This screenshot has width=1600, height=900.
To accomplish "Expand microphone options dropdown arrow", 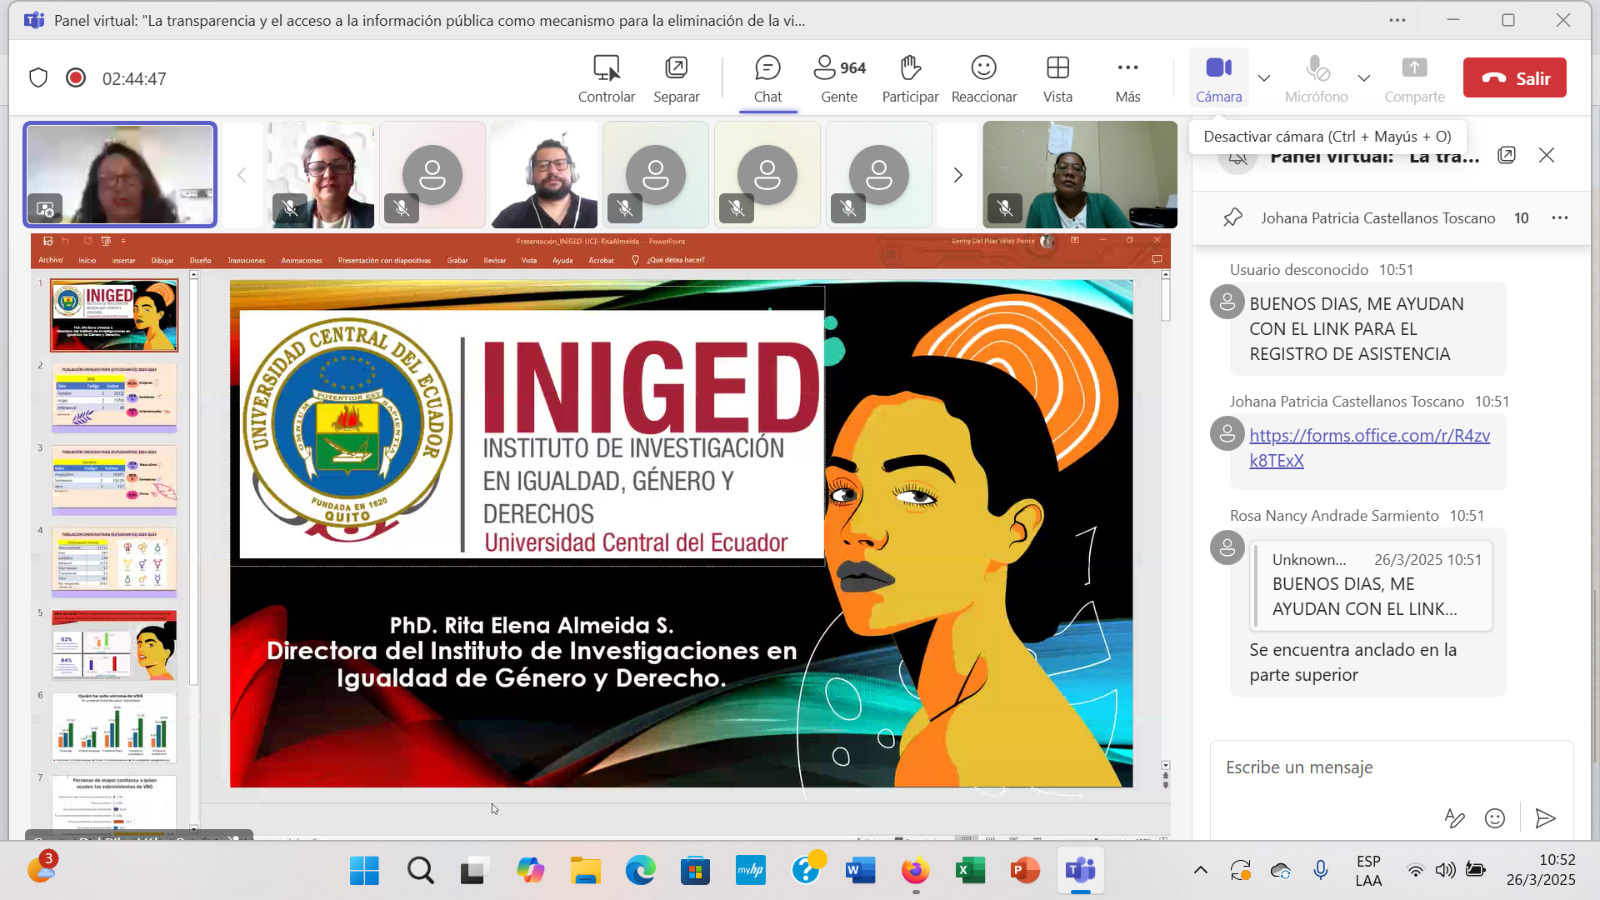I will [x=1363, y=78].
